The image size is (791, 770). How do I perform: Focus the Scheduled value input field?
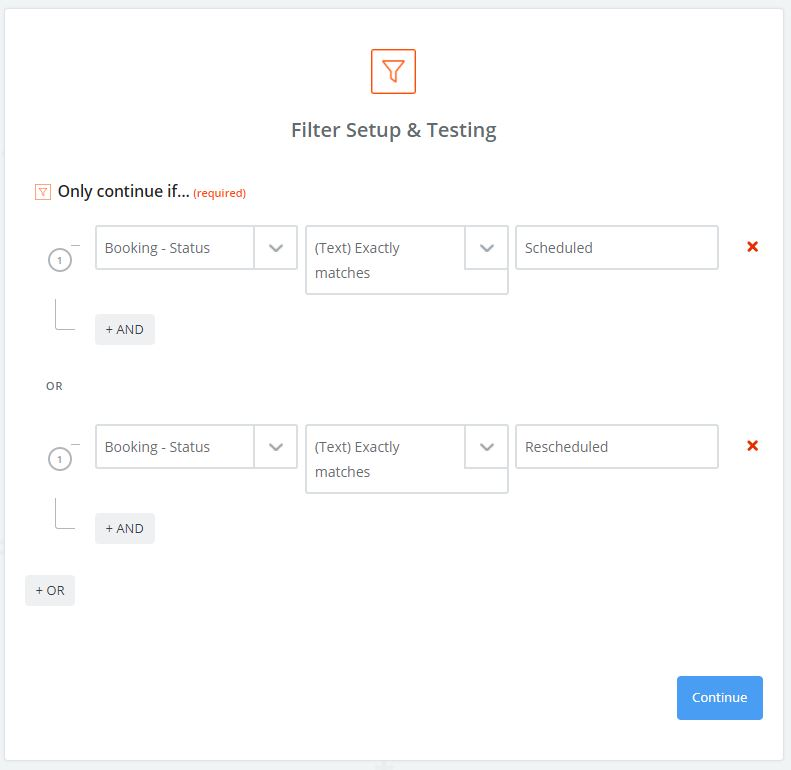click(616, 248)
